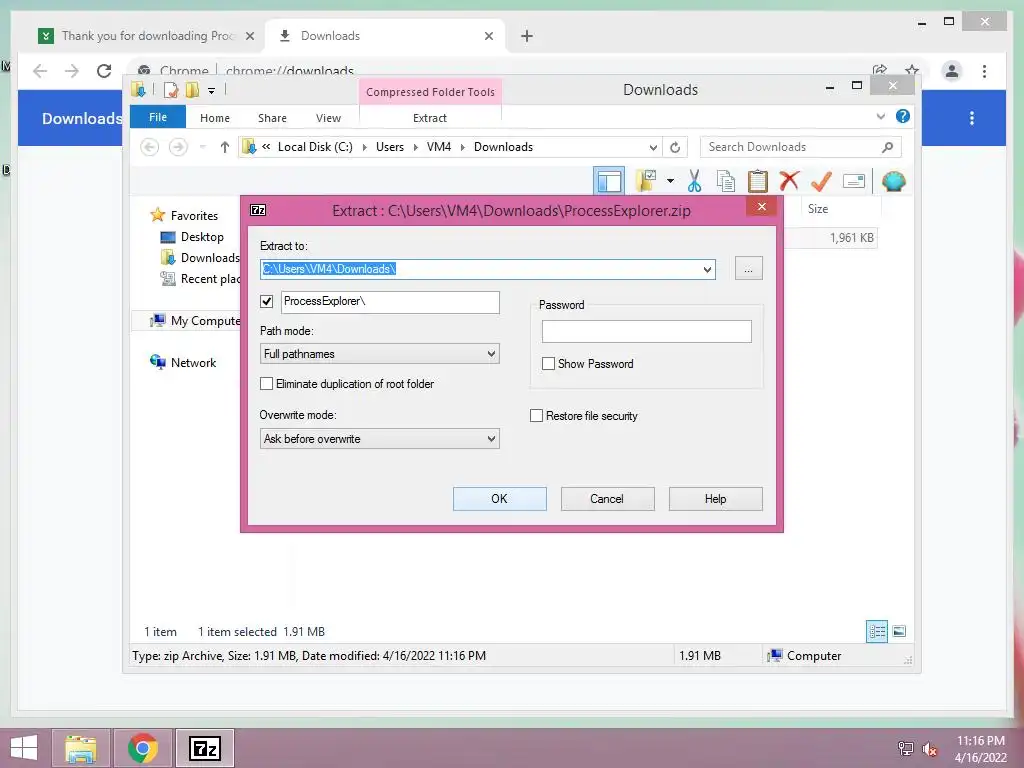This screenshot has width=1024, height=768.
Task: Expand the Explorer address bar history dropdown
Action: [652, 147]
